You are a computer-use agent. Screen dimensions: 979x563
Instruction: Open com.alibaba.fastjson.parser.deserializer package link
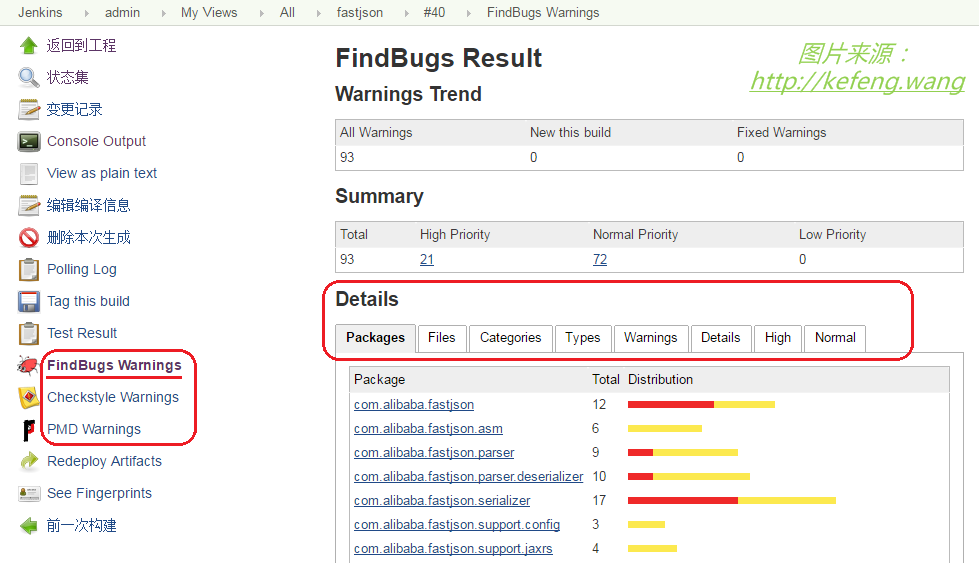tap(468, 477)
